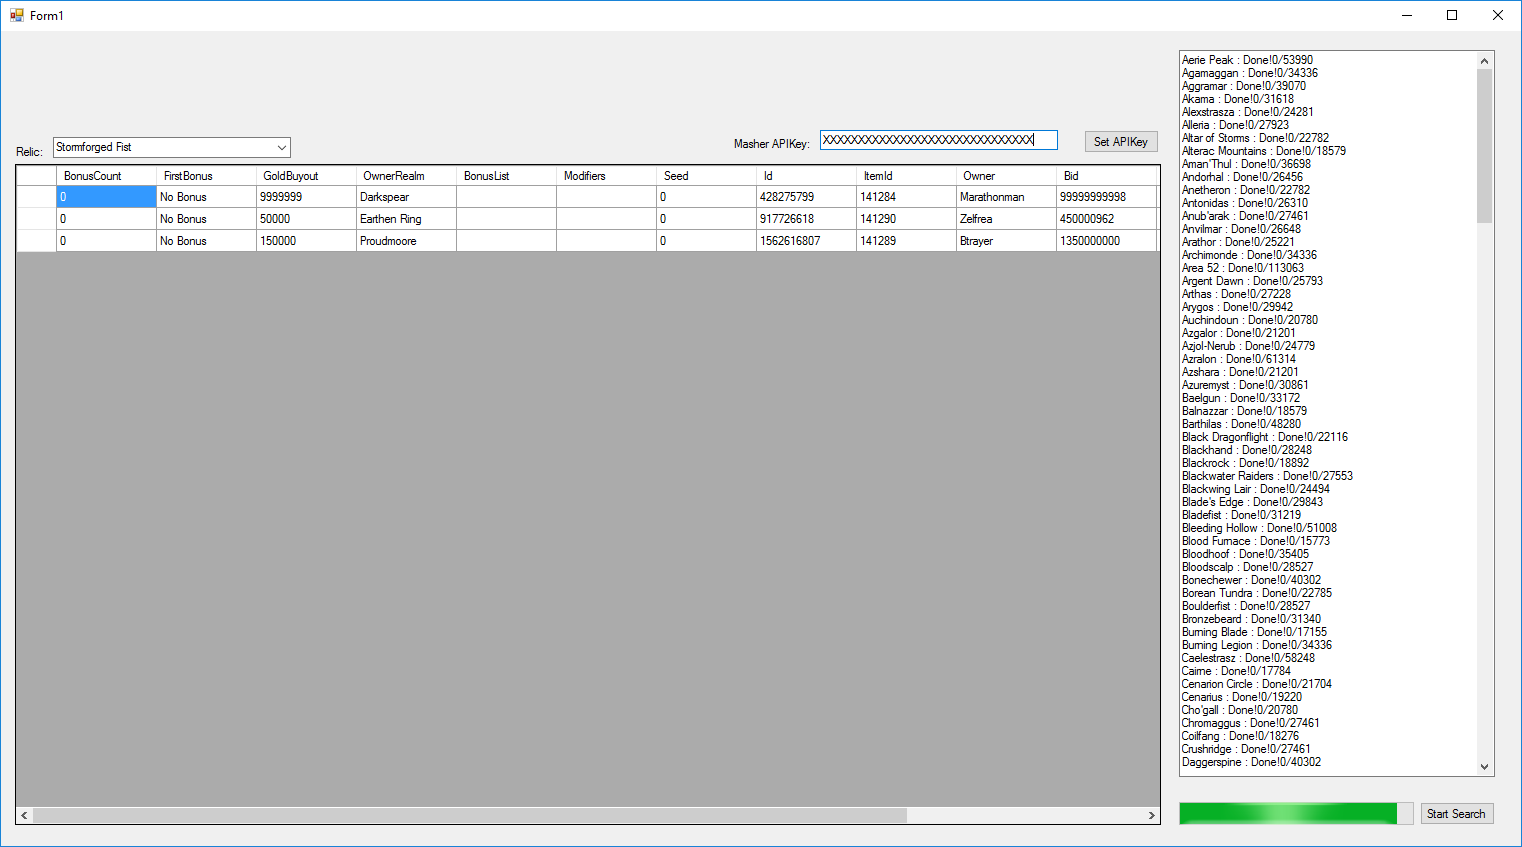
Task: Select the Bid cell 99999999998
Action: [x=1108, y=197]
